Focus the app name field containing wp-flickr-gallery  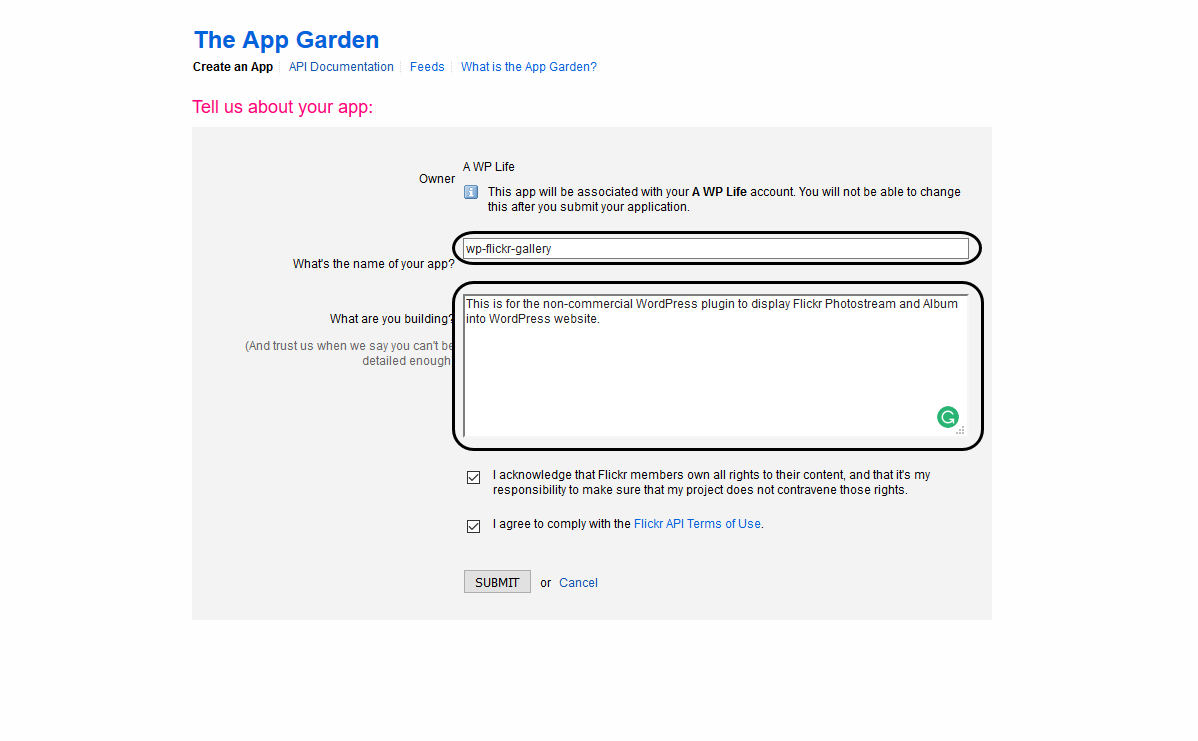[715, 249]
